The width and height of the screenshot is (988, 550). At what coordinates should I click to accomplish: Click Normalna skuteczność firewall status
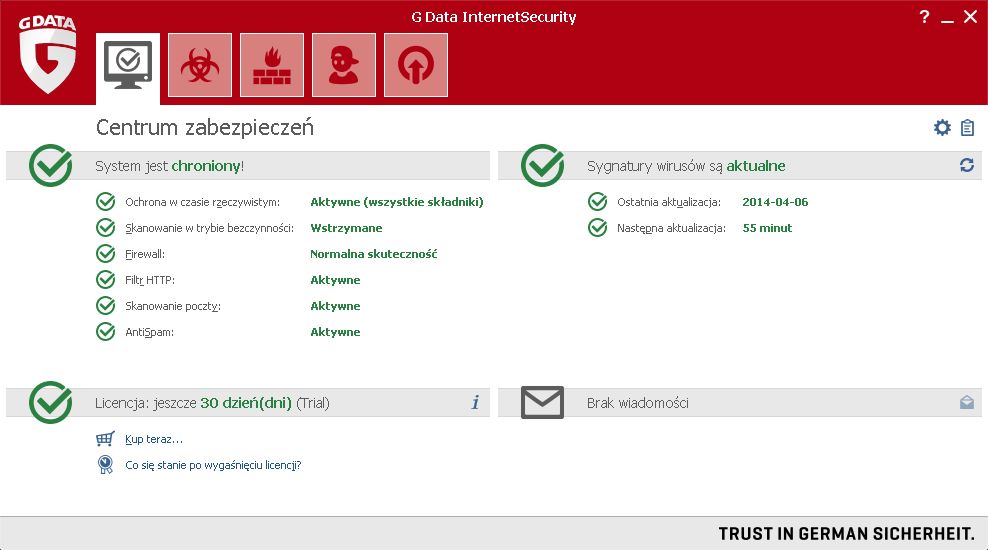click(374, 254)
